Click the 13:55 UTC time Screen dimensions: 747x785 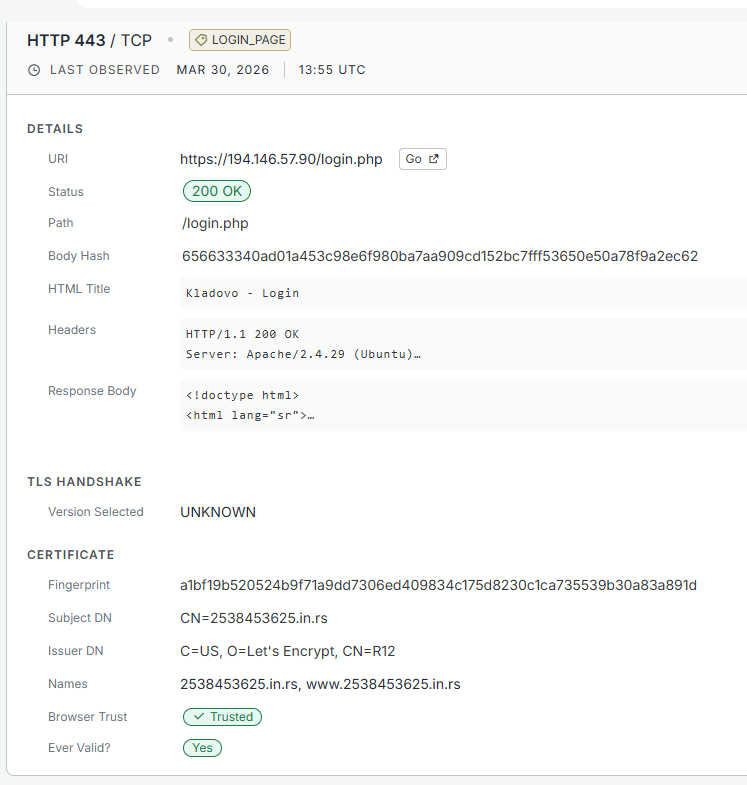point(332,70)
